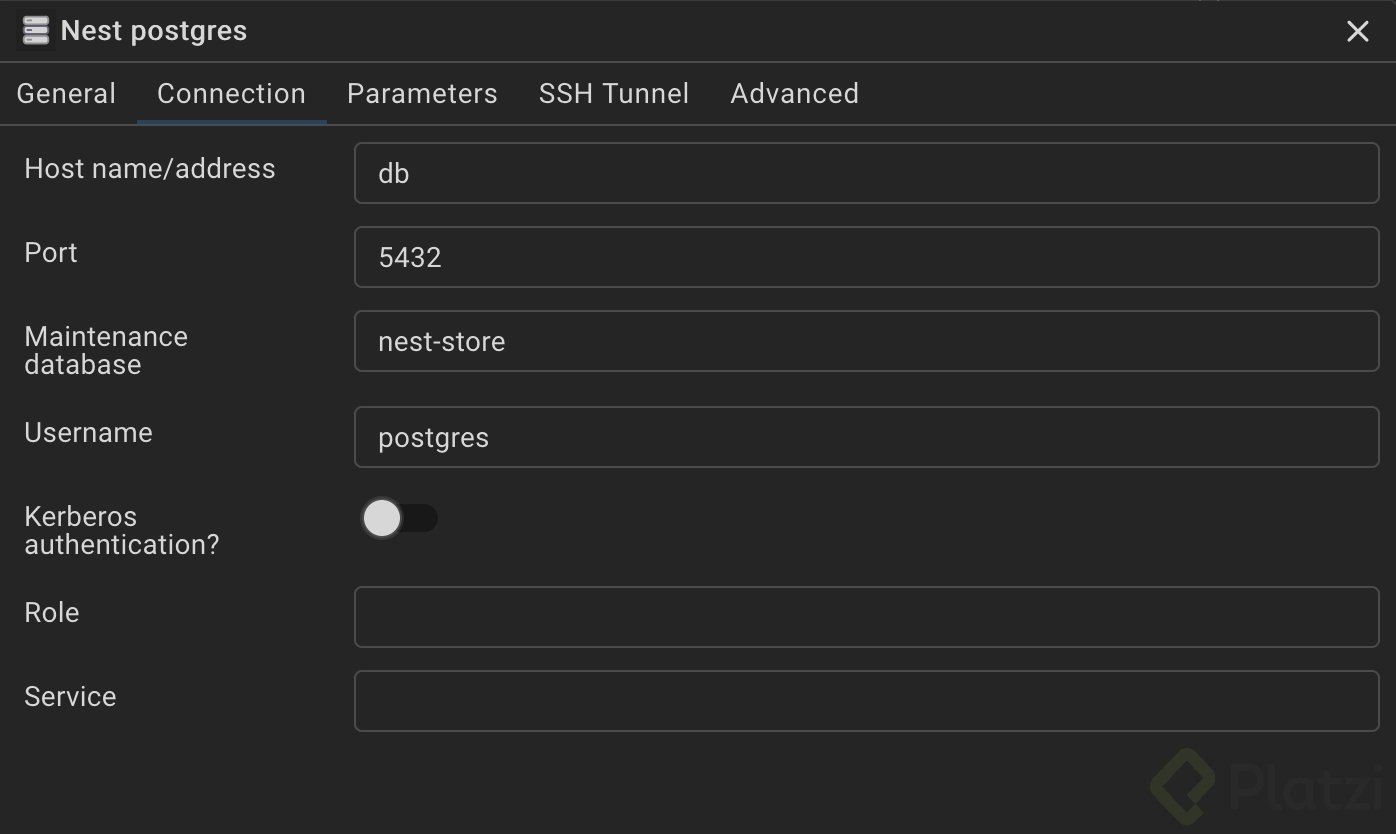This screenshot has height=834, width=1396.
Task: Toggle Kerberos authentication switch
Action: click(399, 519)
